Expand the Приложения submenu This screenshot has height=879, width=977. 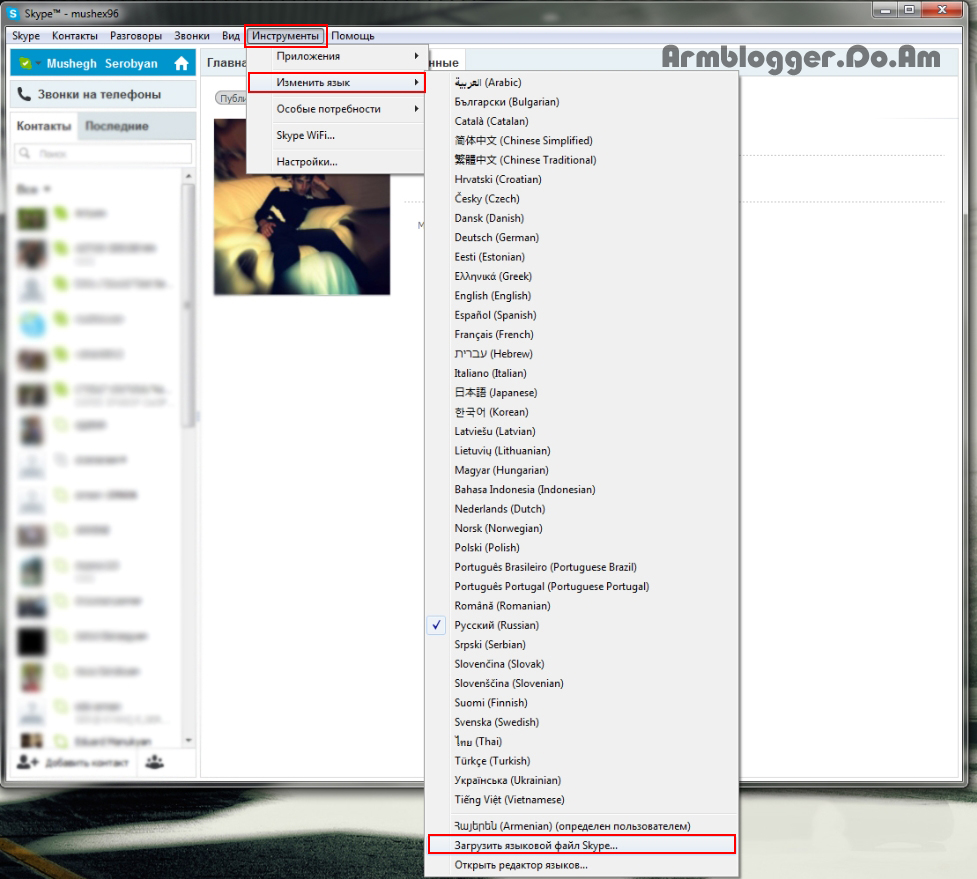(x=336, y=56)
